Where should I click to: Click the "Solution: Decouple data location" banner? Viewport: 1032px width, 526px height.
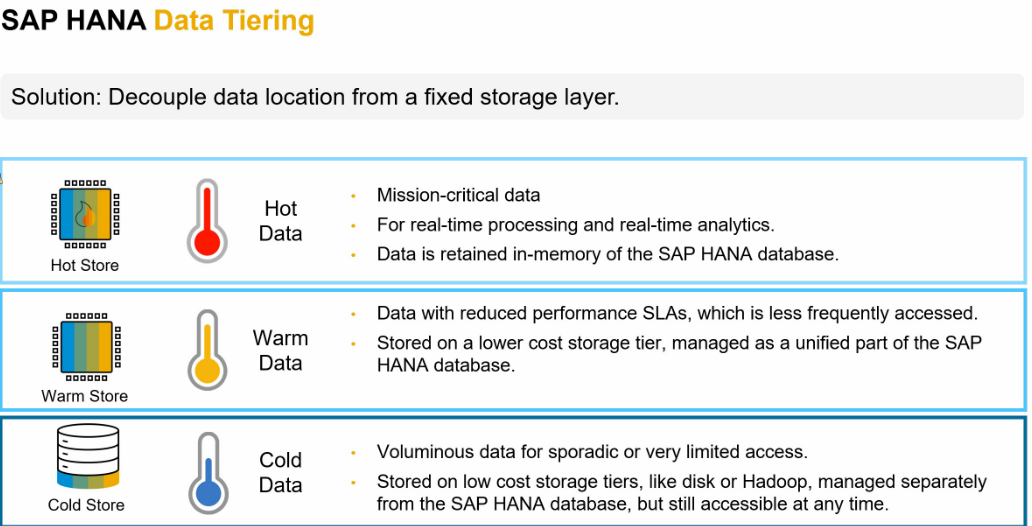pos(315,97)
